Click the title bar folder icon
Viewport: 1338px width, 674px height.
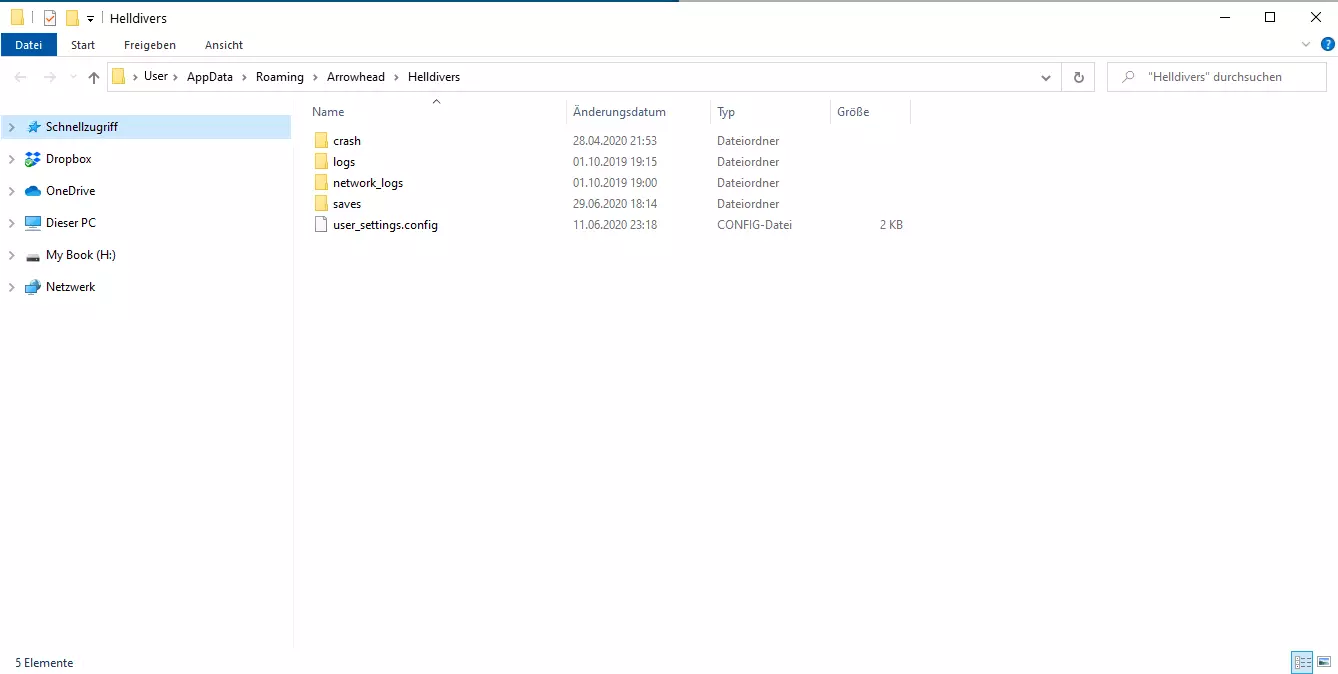tap(17, 18)
